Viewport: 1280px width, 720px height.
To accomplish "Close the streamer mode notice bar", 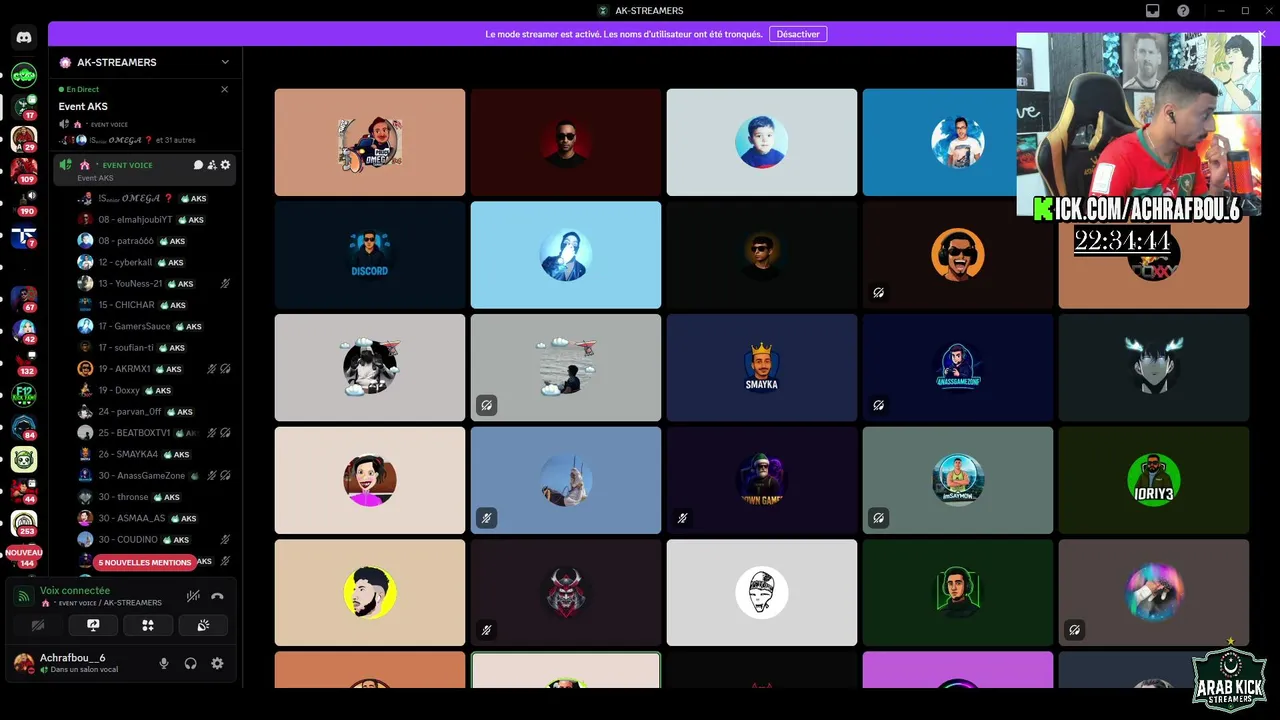I will pos(1262,34).
